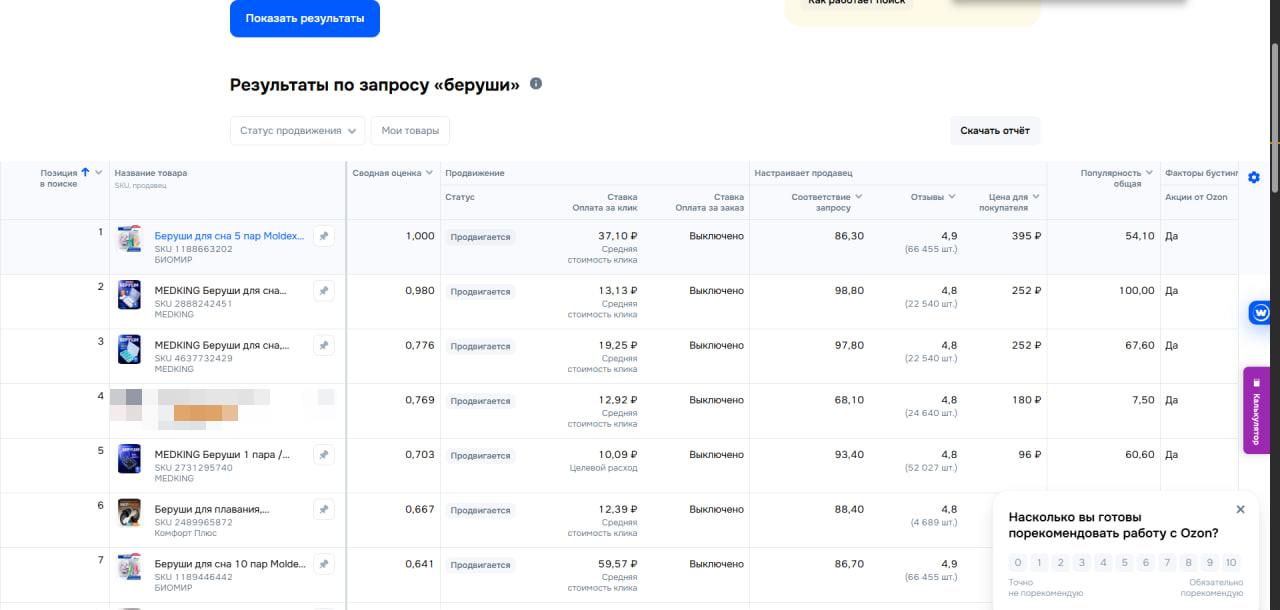
Task: Expand Позиция в поиске column chevron
Action: 98,173
